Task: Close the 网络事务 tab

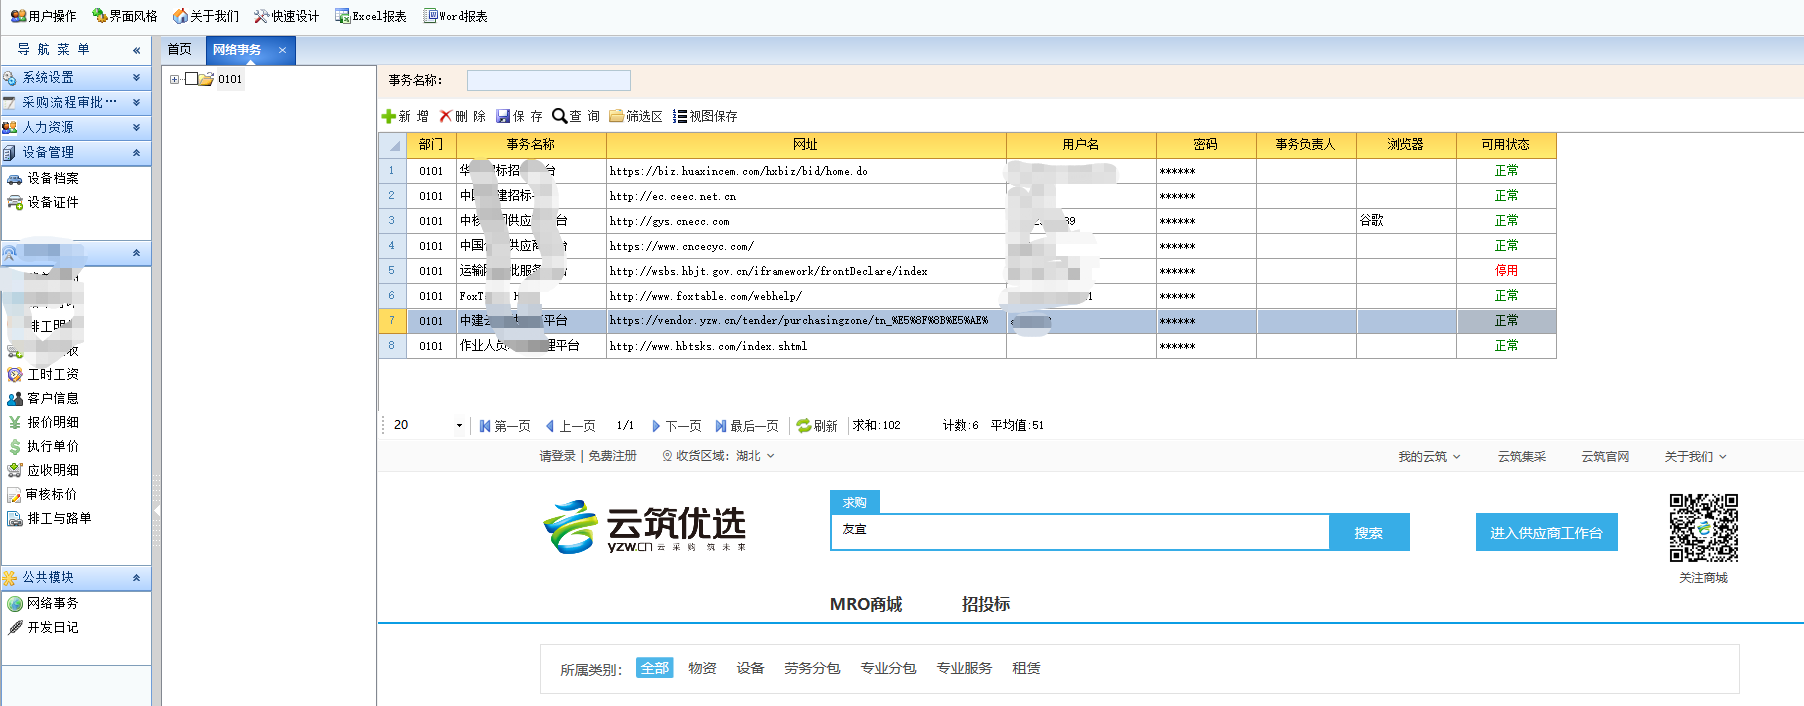Action: point(282,50)
